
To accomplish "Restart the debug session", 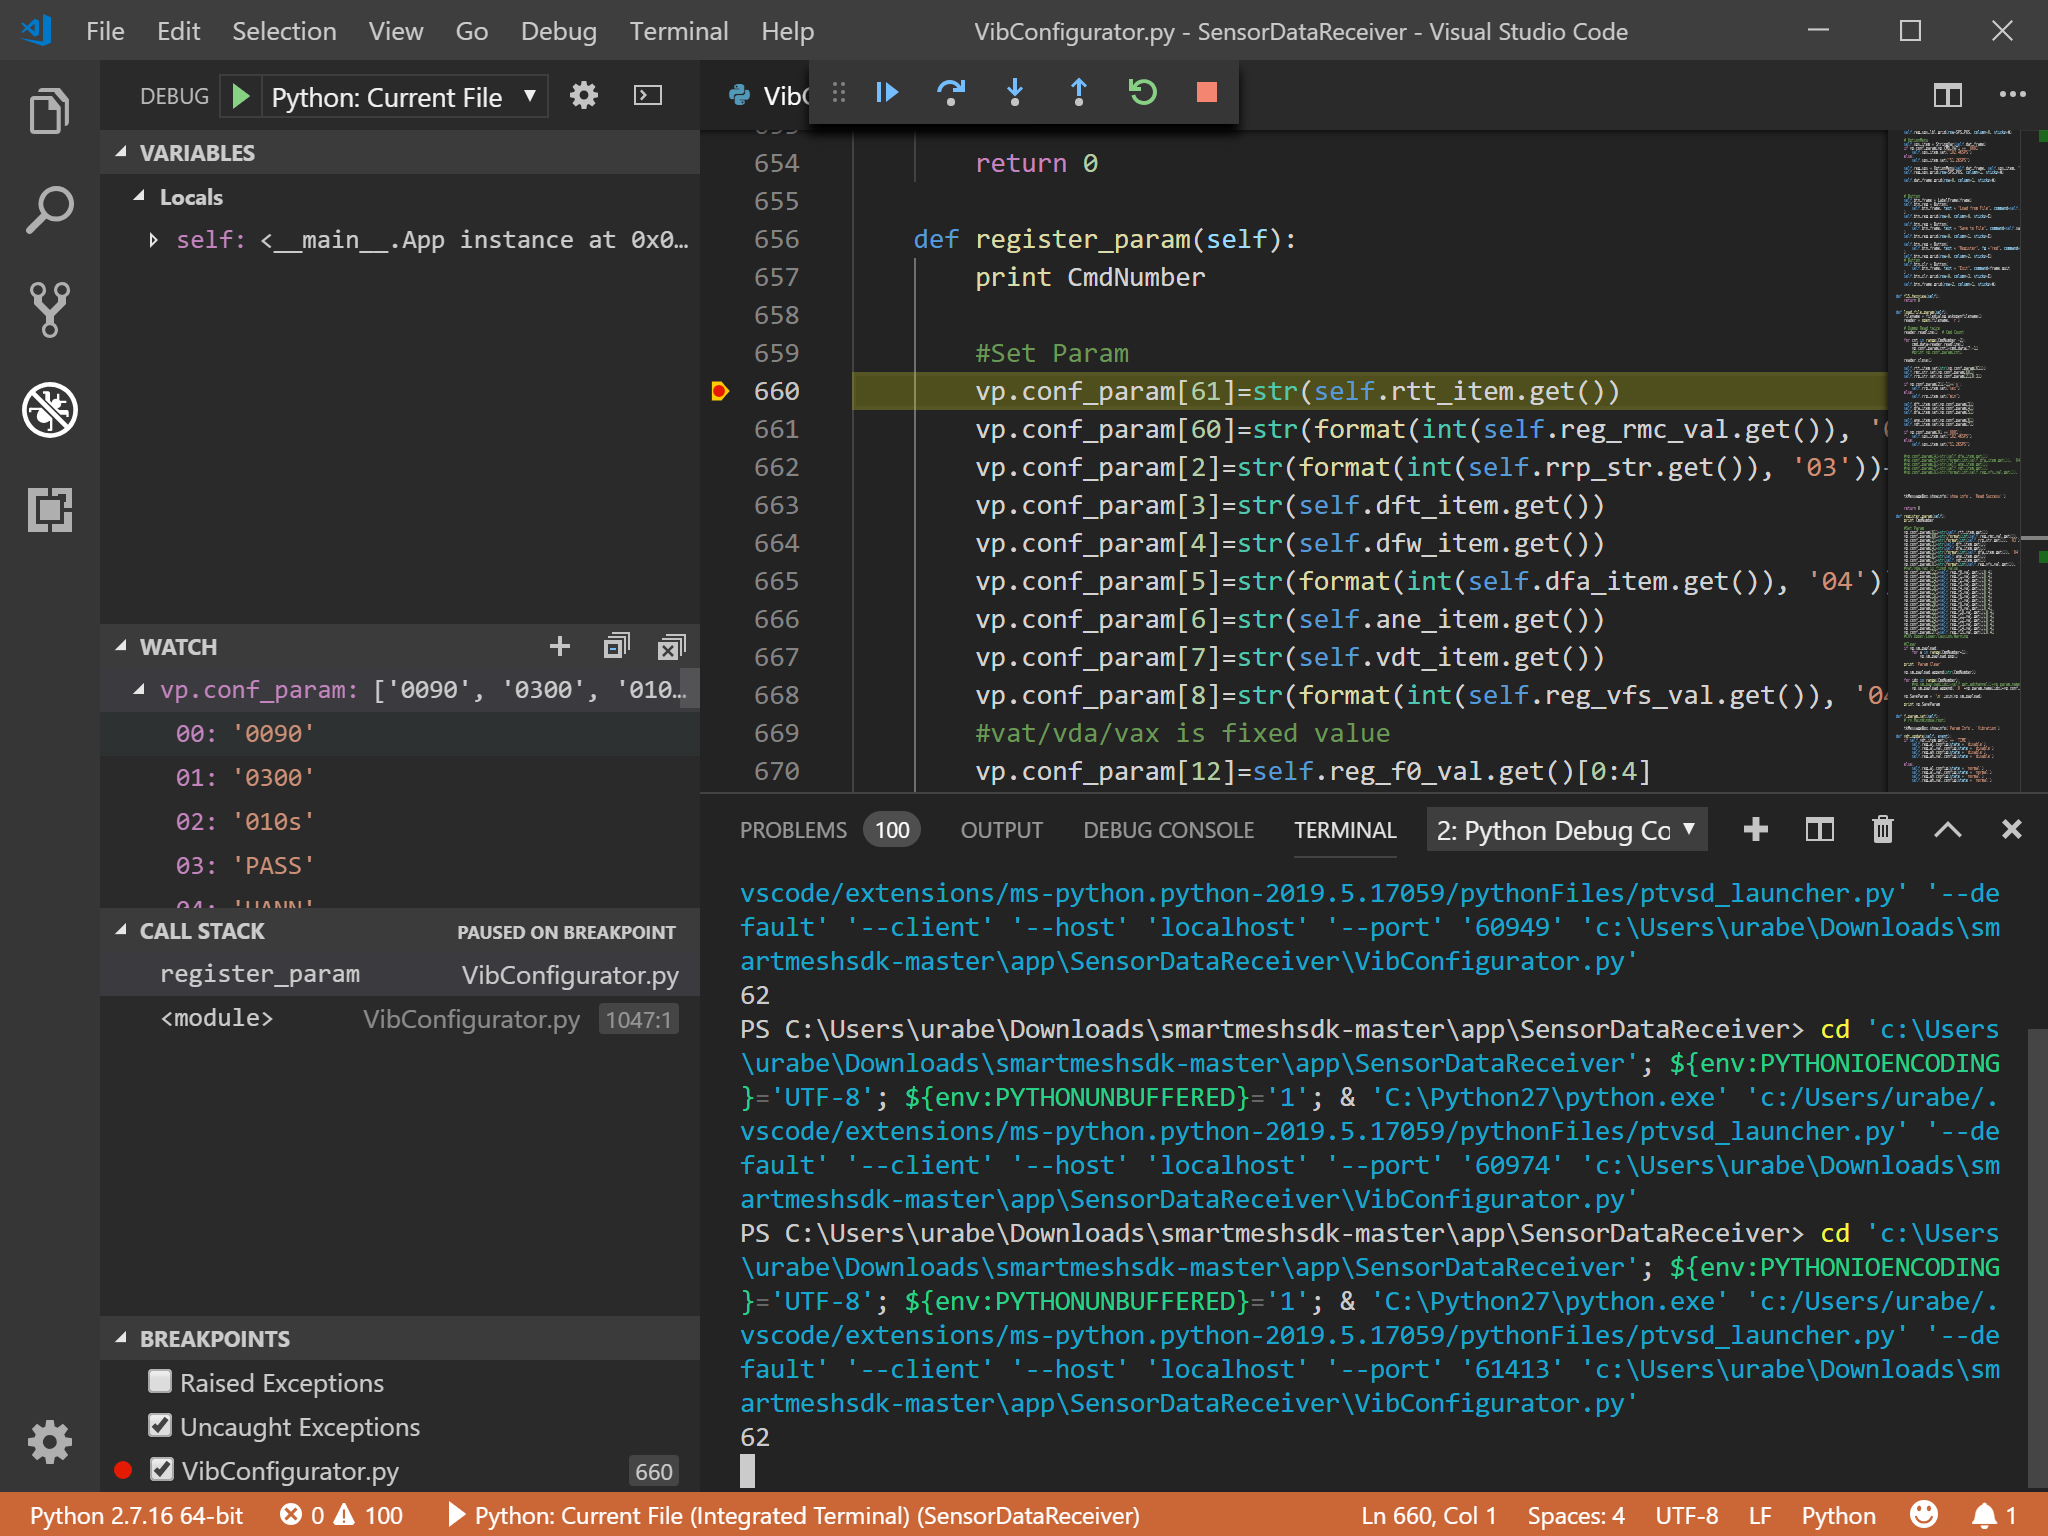I will click(x=1143, y=92).
